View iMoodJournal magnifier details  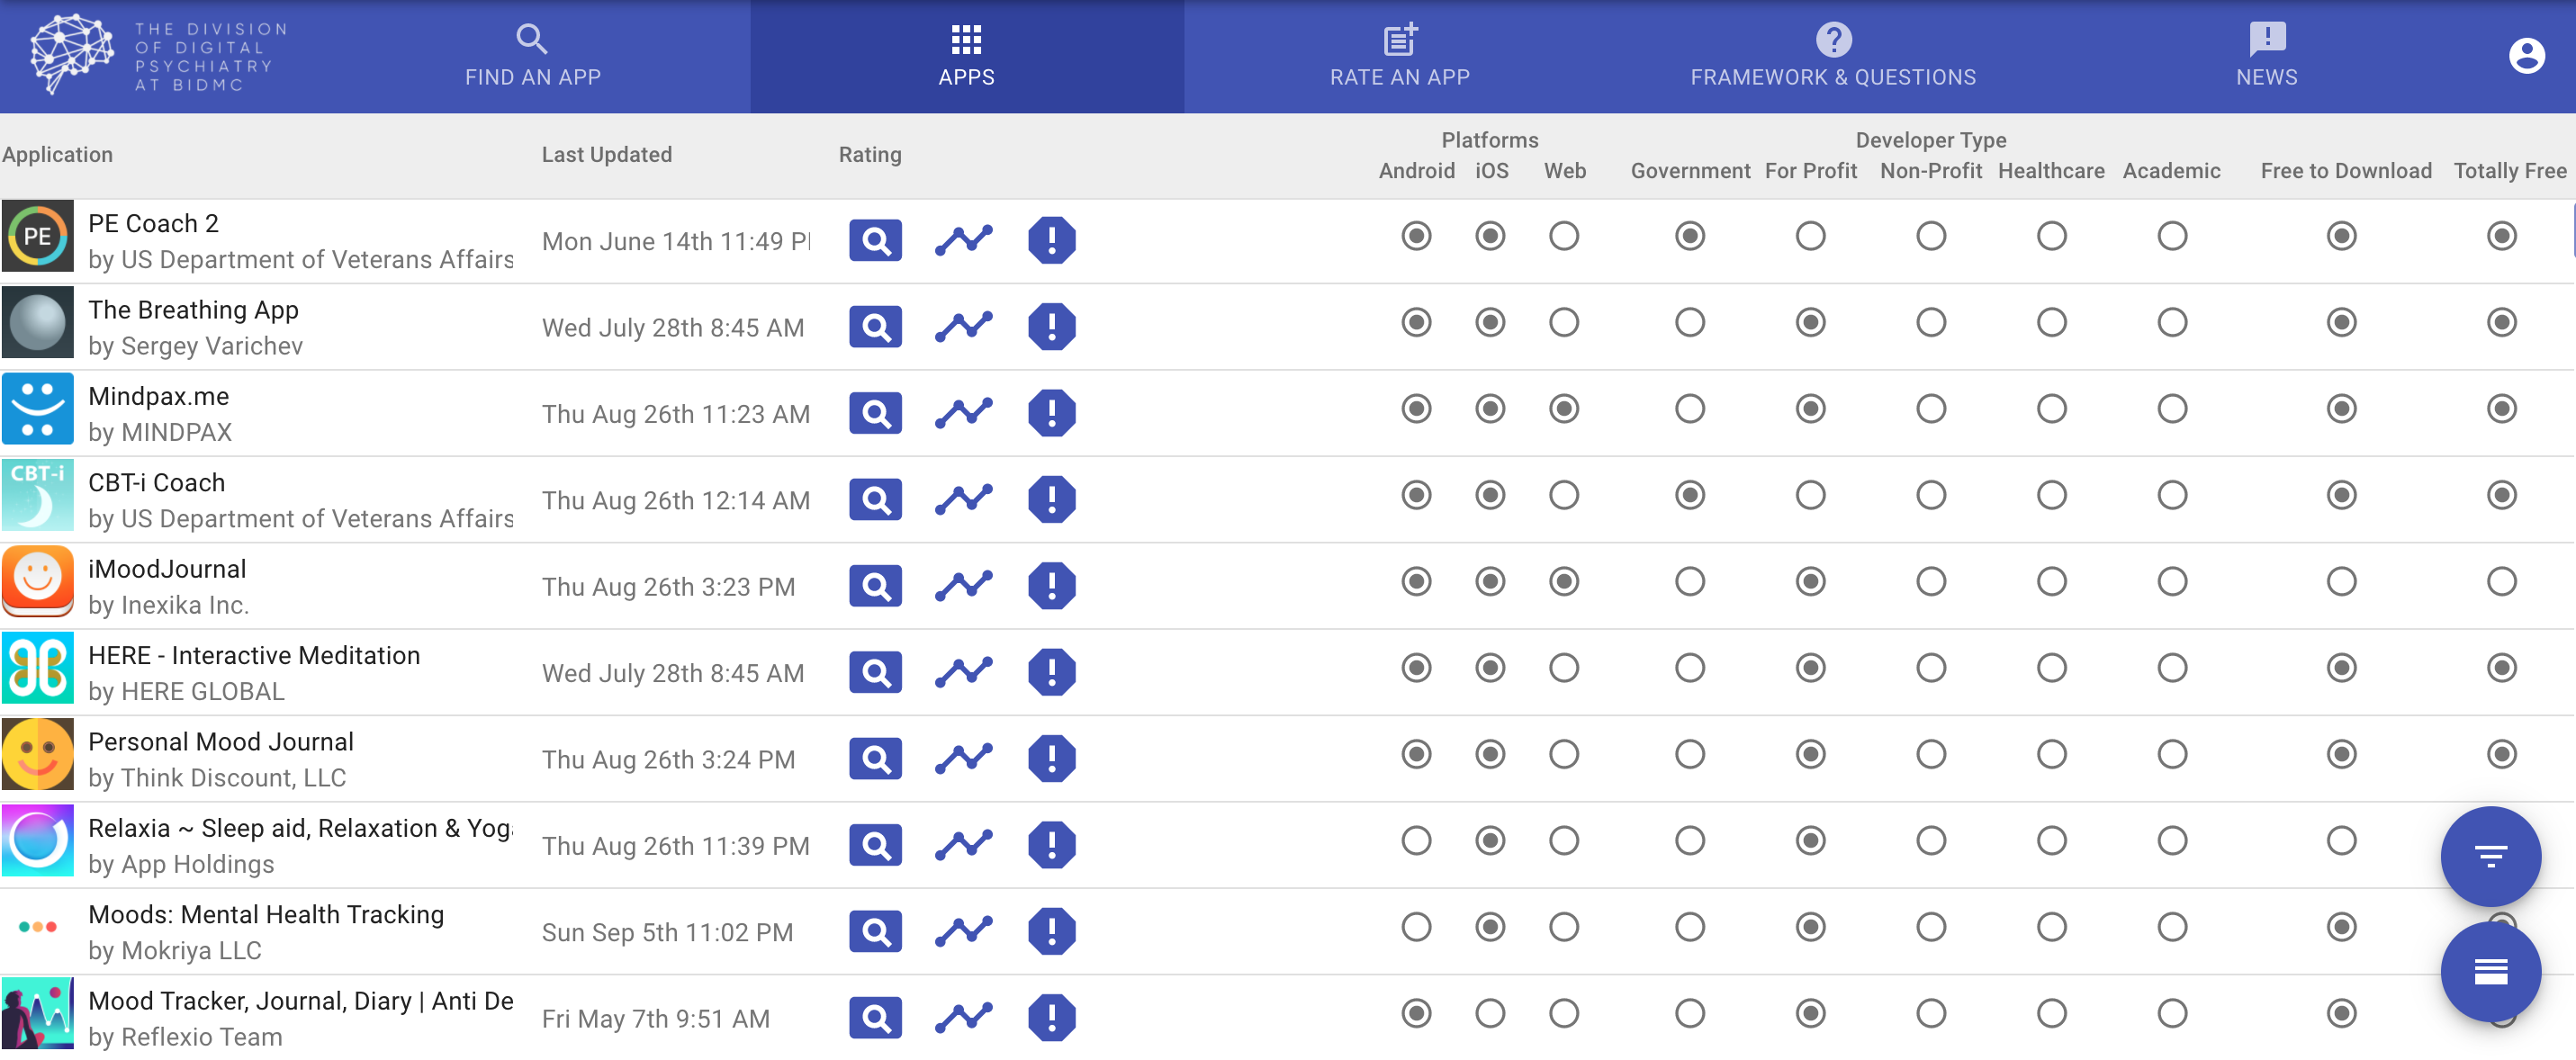point(875,586)
